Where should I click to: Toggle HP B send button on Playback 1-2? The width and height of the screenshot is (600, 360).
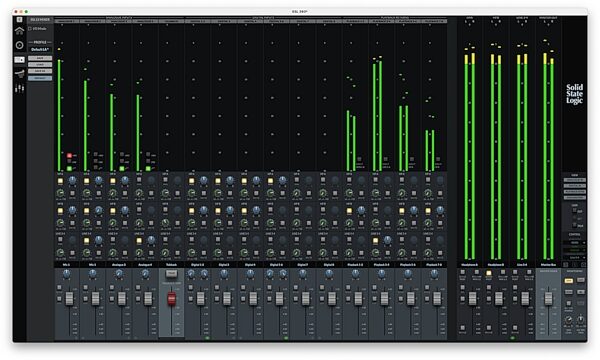(349, 210)
